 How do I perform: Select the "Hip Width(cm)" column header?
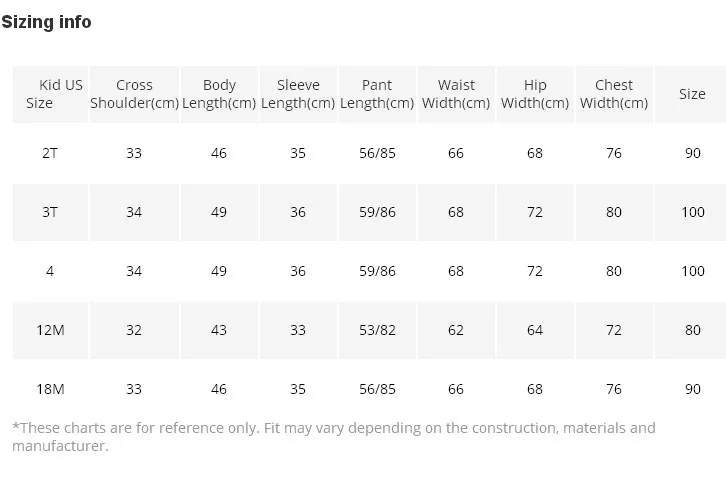[535, 94]
